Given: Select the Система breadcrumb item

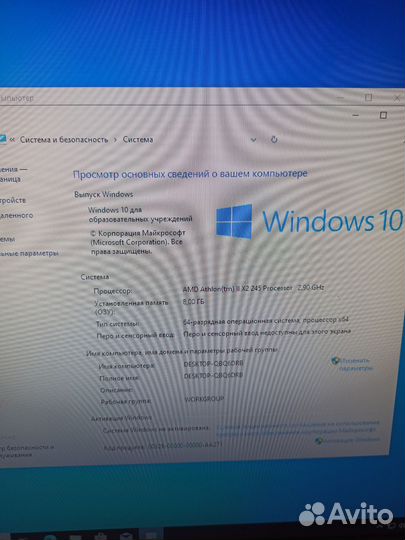Looking at the screenshot, I should pyautogui.click(x=138, y=139).
